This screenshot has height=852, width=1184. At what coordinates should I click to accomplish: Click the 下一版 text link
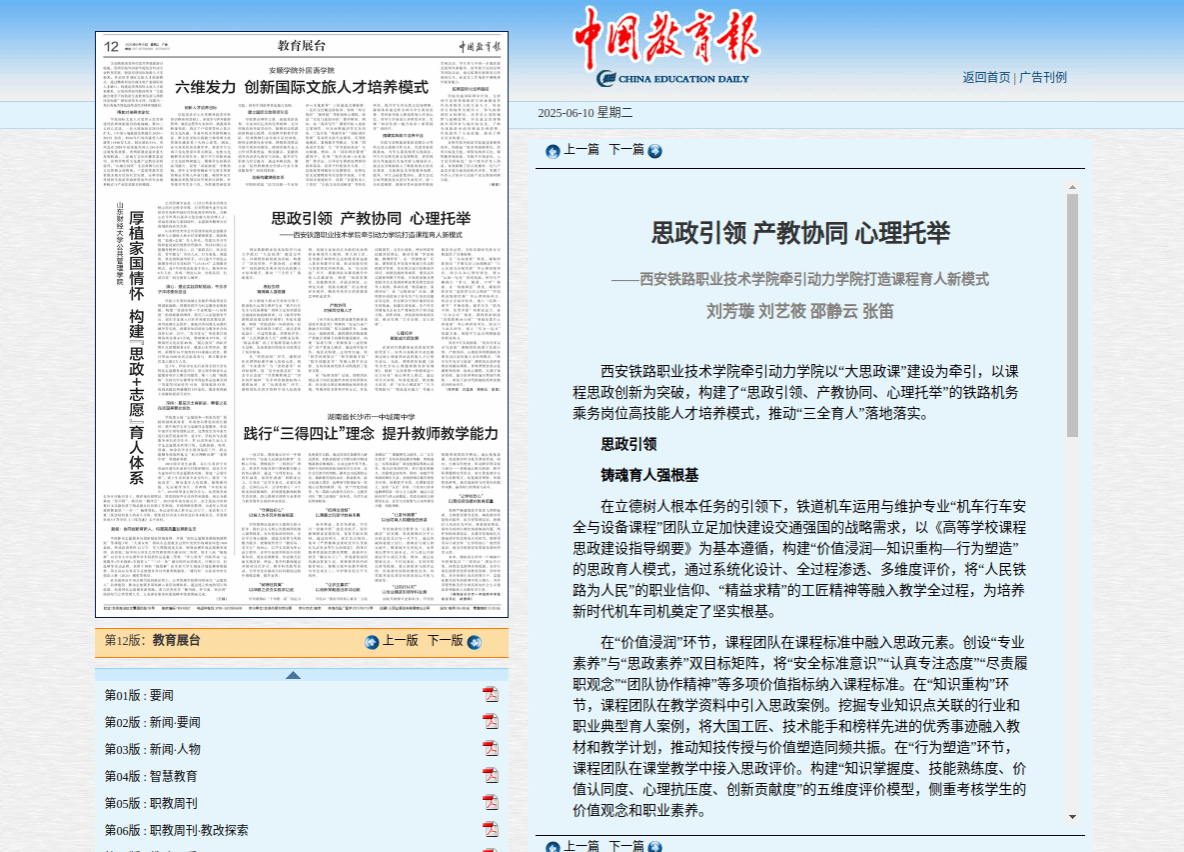(x=445, y=641)
